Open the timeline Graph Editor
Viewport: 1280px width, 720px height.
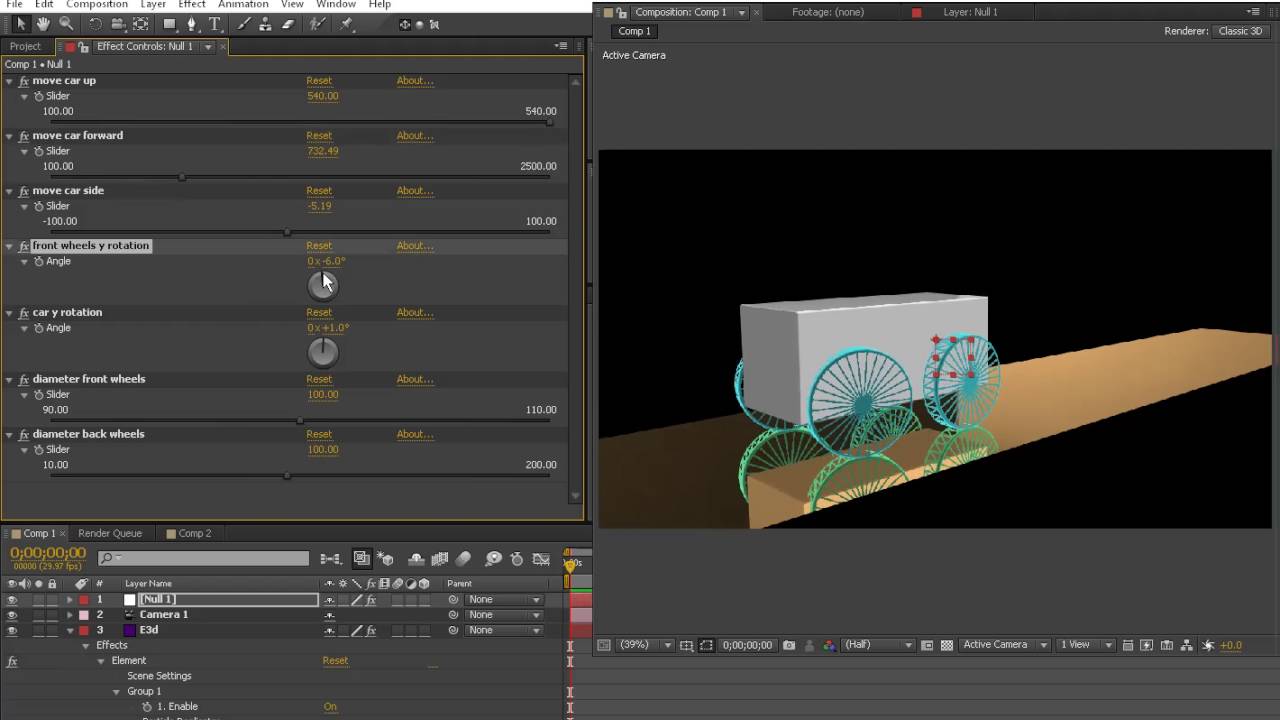pyautogui.click(x=541, y=559)
